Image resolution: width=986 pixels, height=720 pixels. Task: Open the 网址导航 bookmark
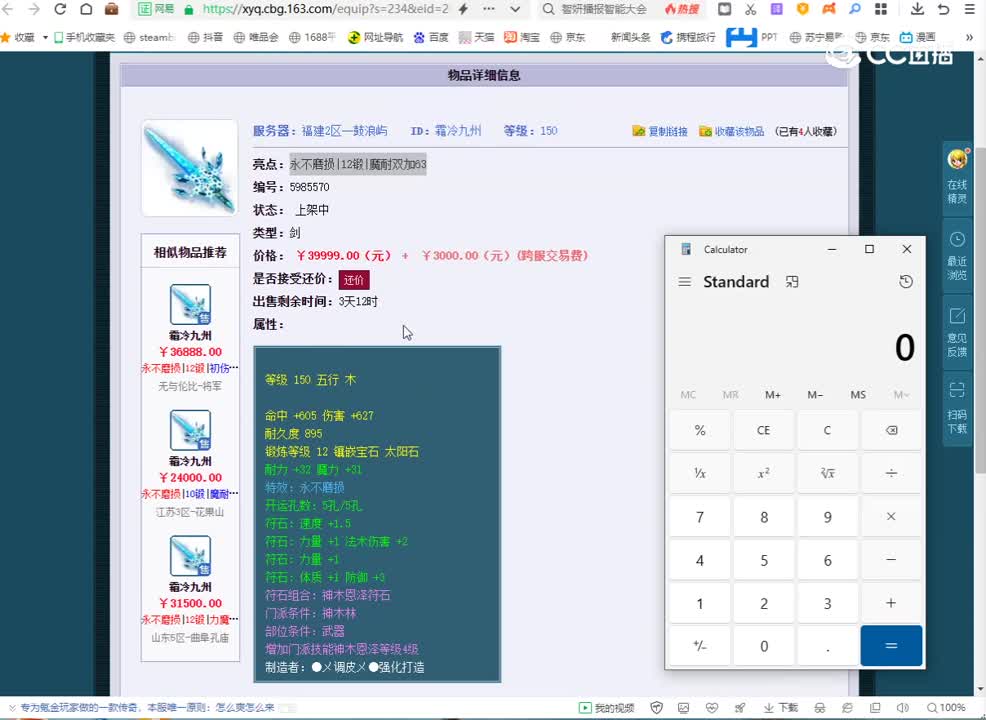point(375,38)
